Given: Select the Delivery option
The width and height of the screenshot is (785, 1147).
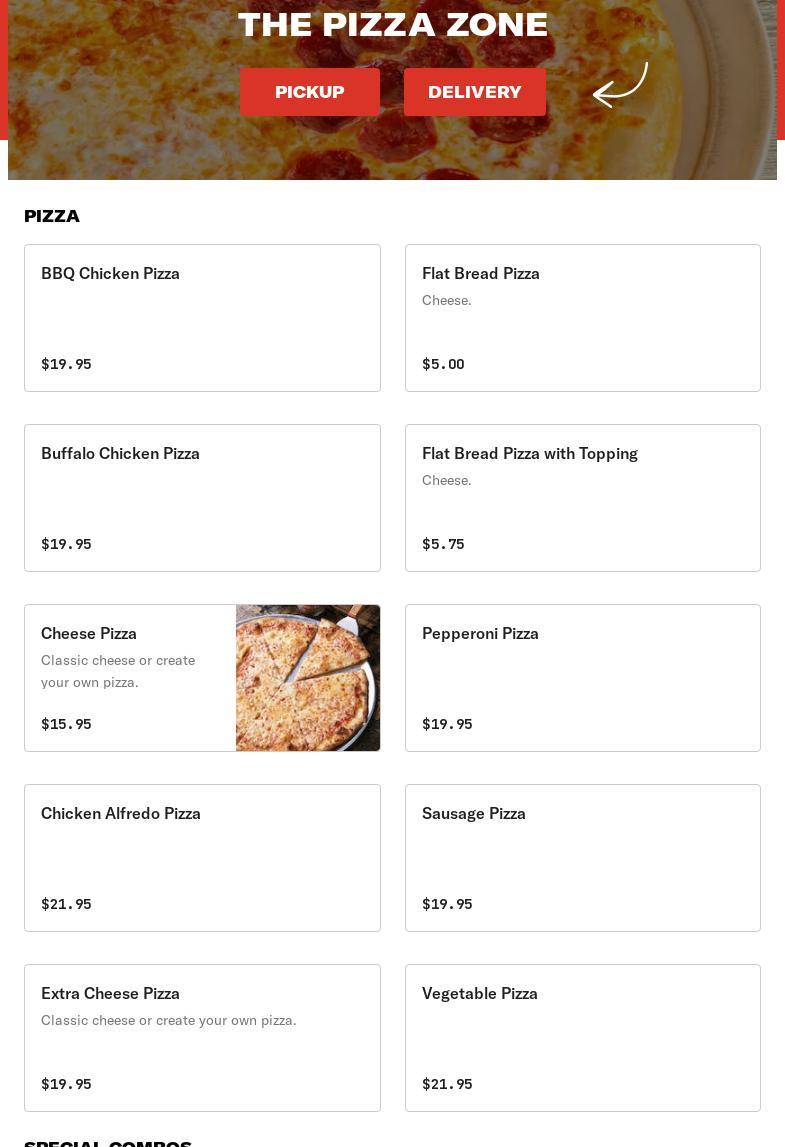Looking at the screenshot, I should 474,92.
